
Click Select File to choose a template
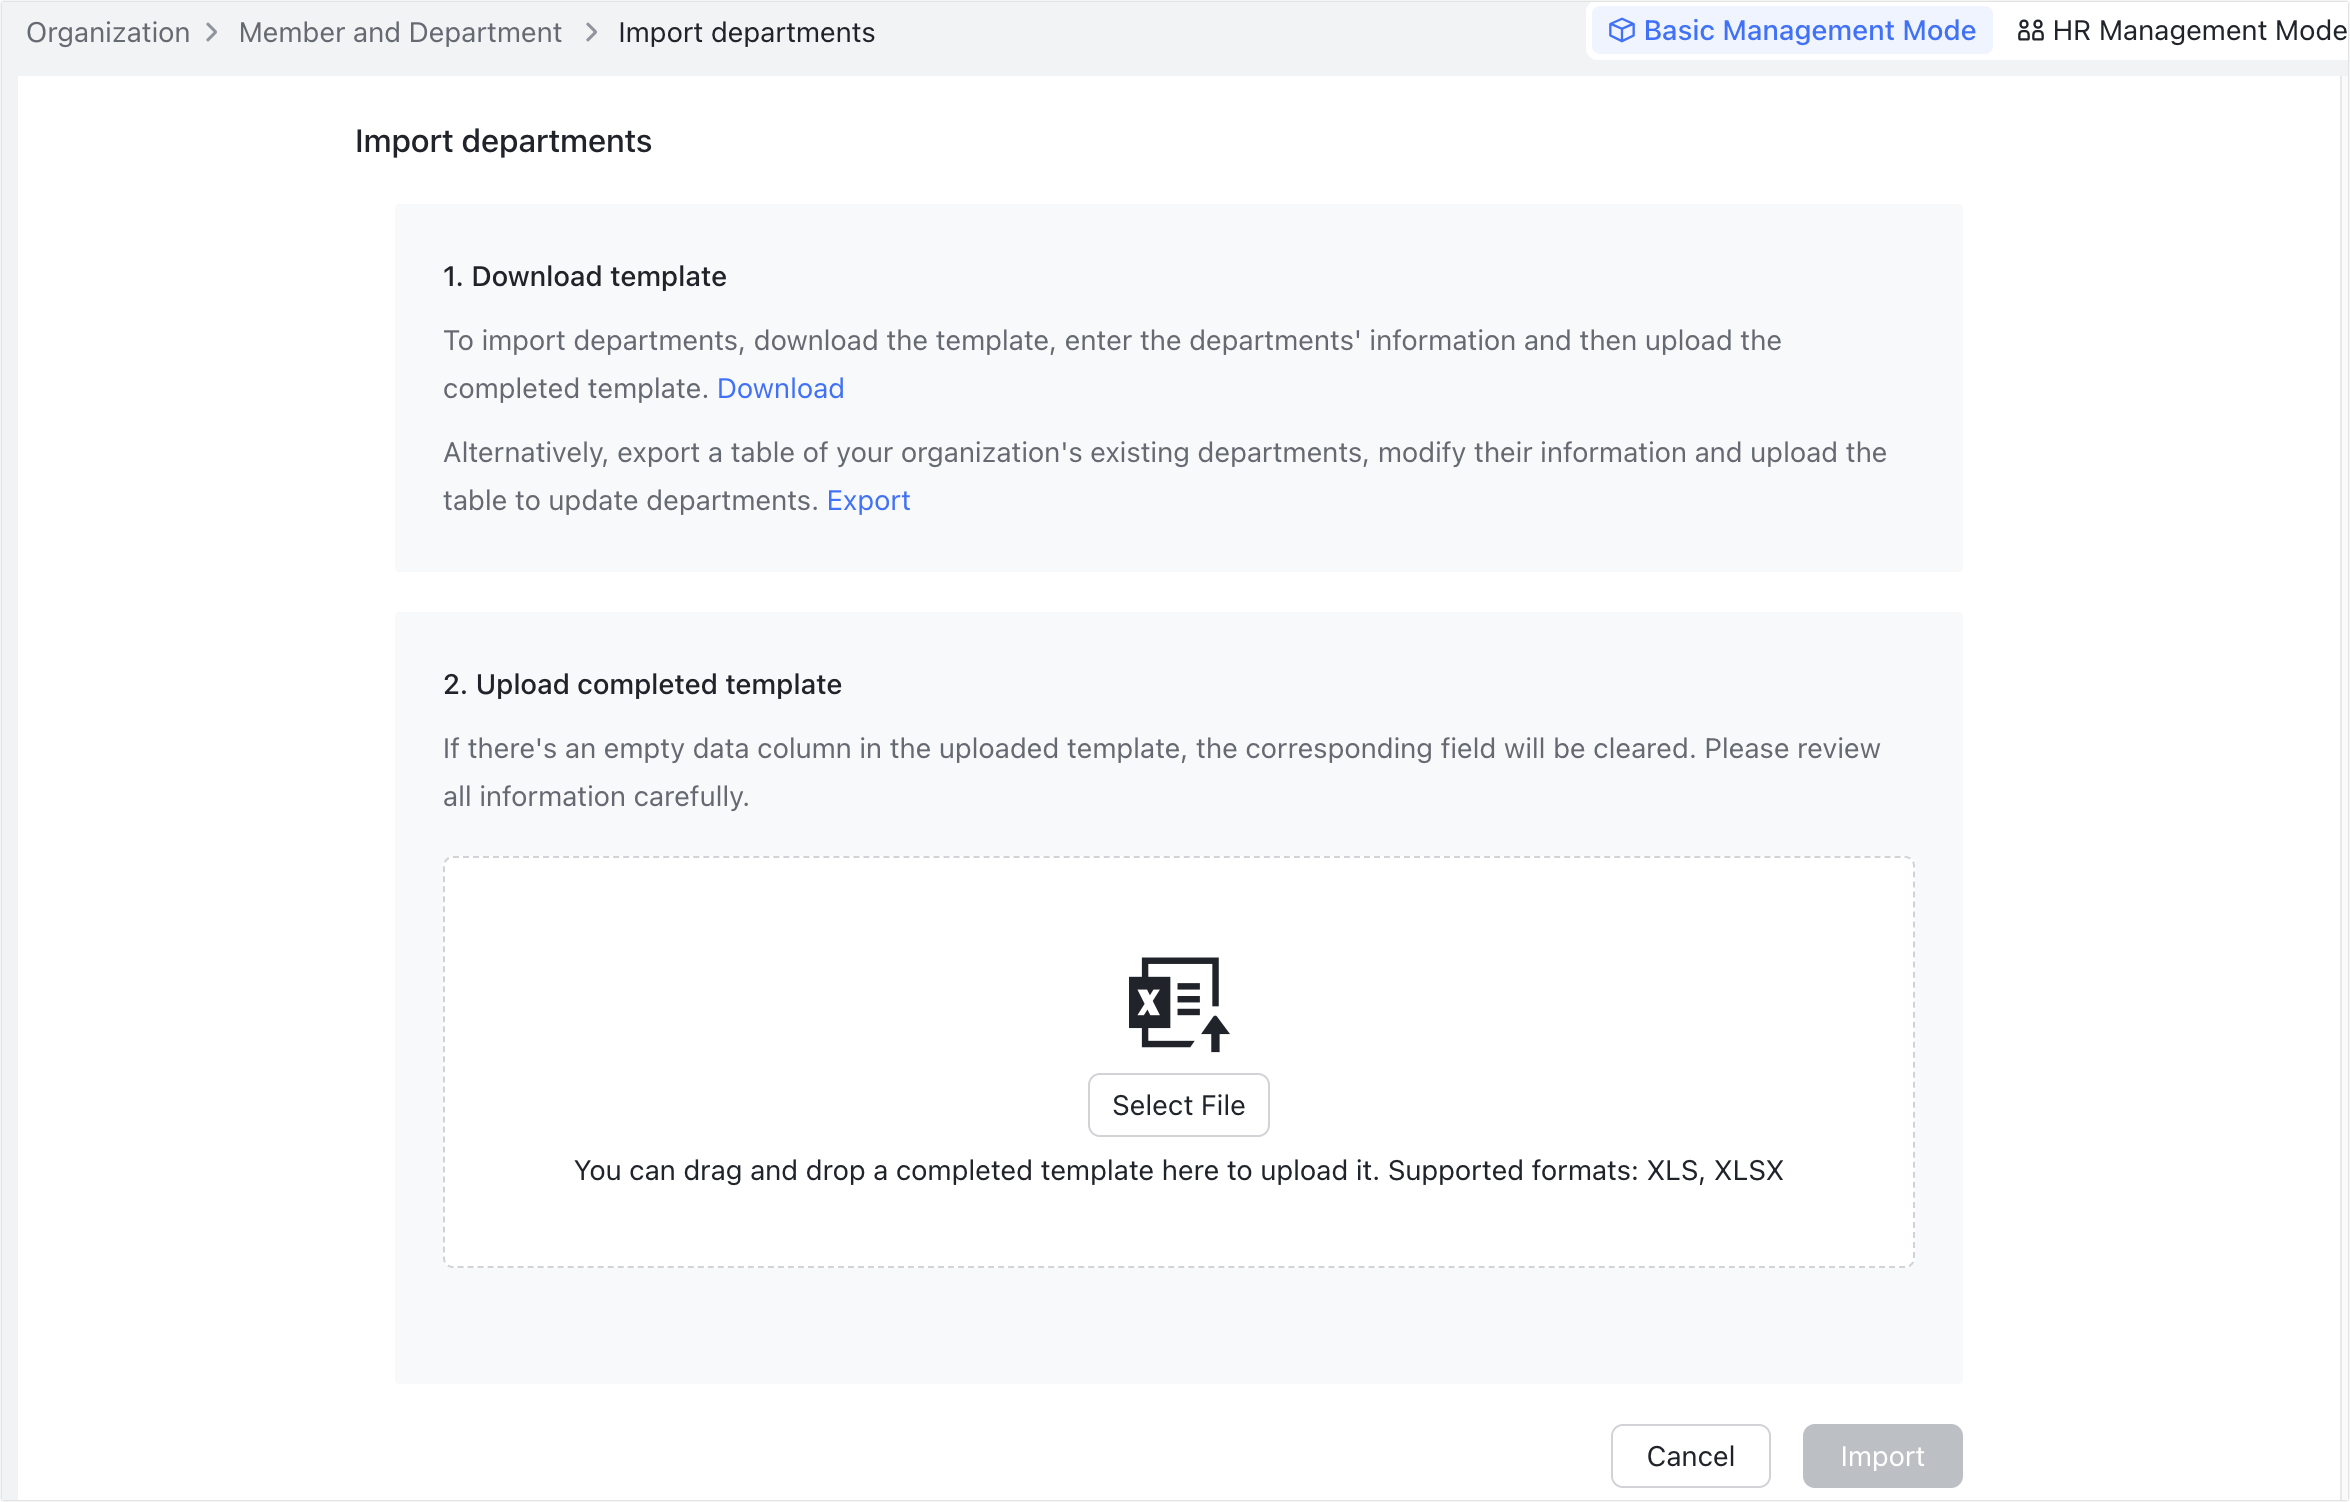click(1178, 1104)
